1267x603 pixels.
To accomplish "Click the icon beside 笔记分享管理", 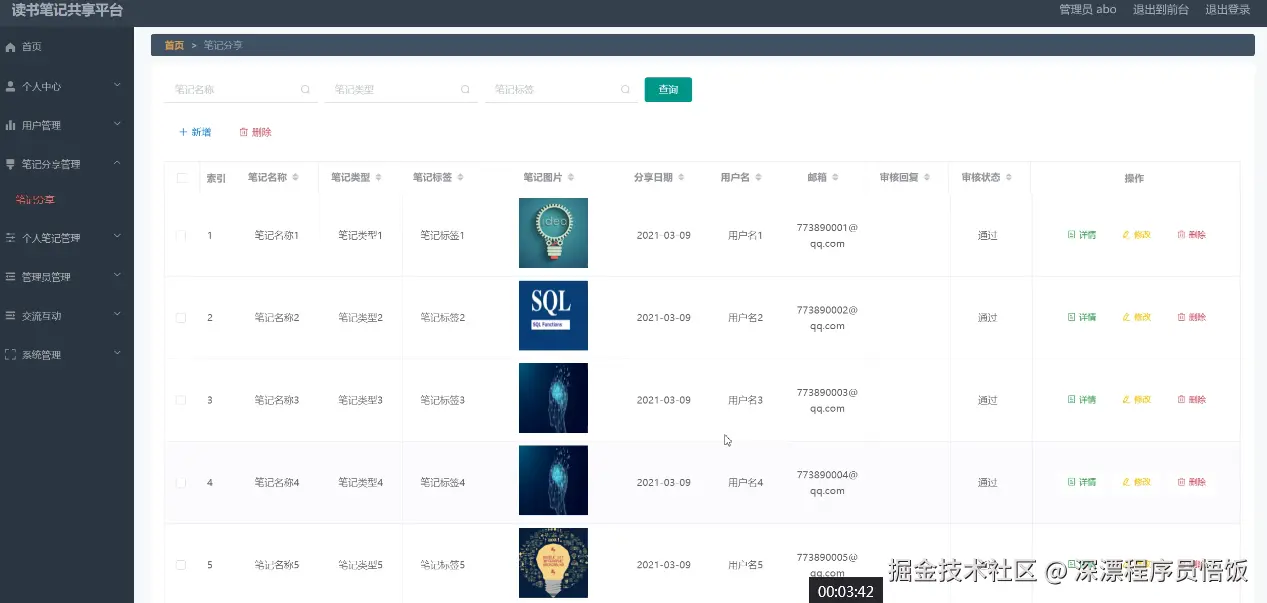I will pos(11,163).
